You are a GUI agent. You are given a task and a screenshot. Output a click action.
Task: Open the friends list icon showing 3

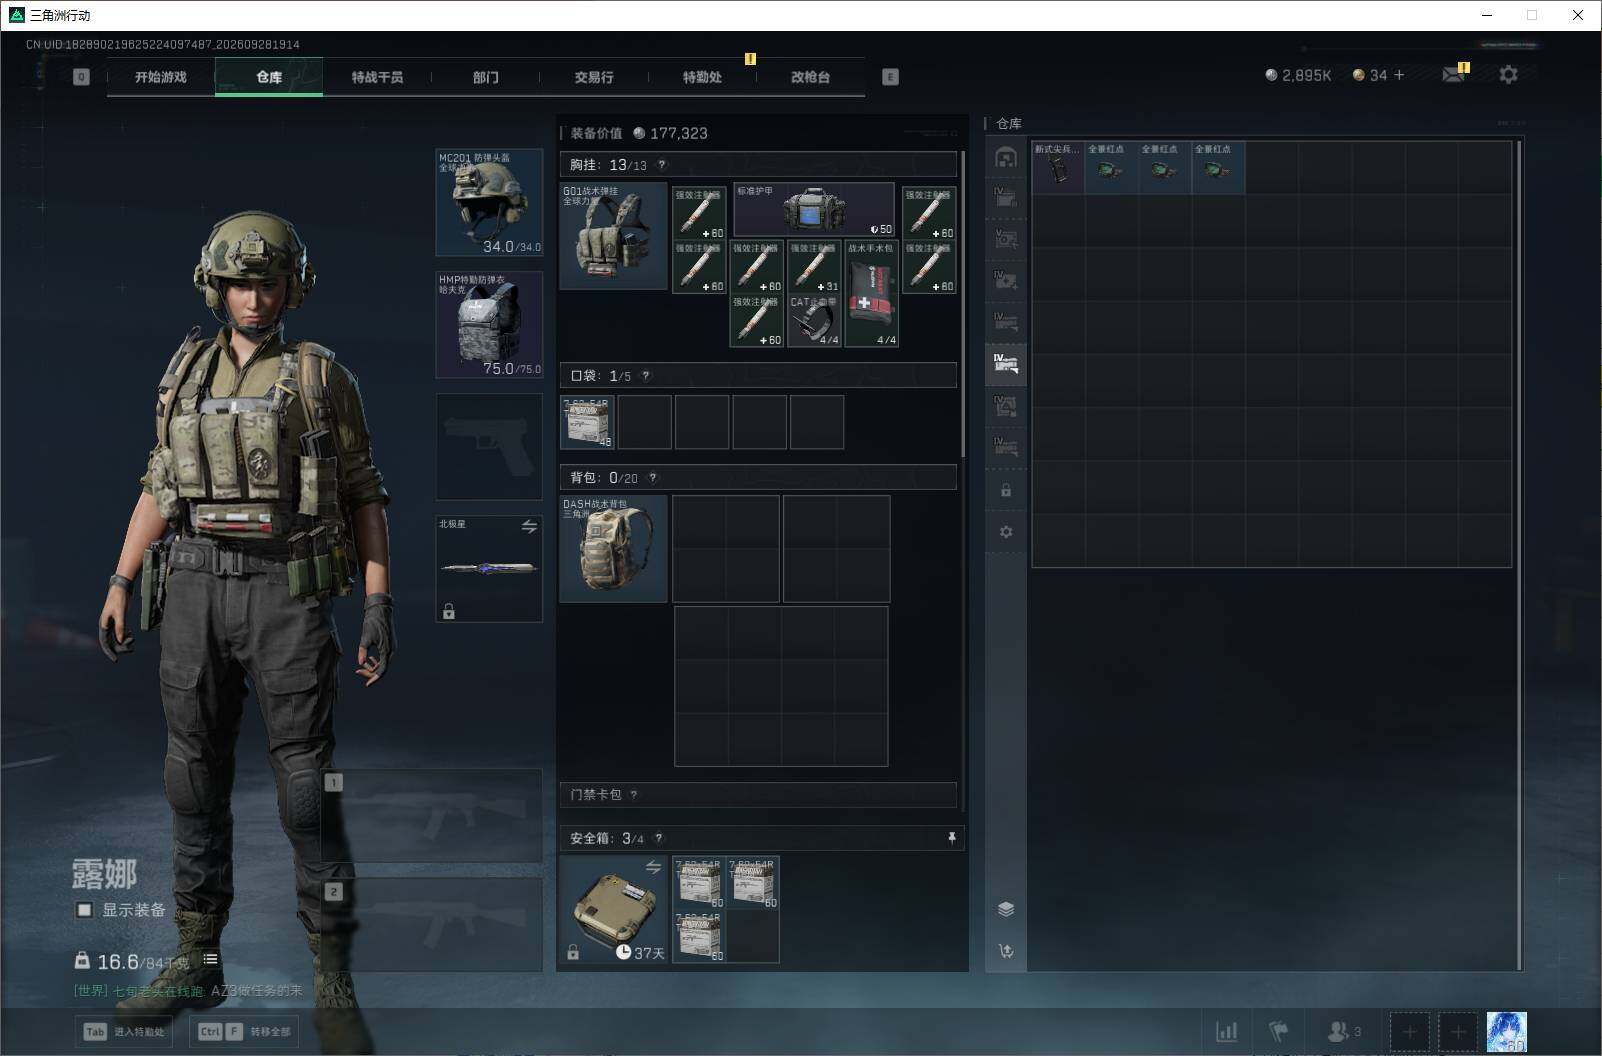click(x=1344, y=1031)
